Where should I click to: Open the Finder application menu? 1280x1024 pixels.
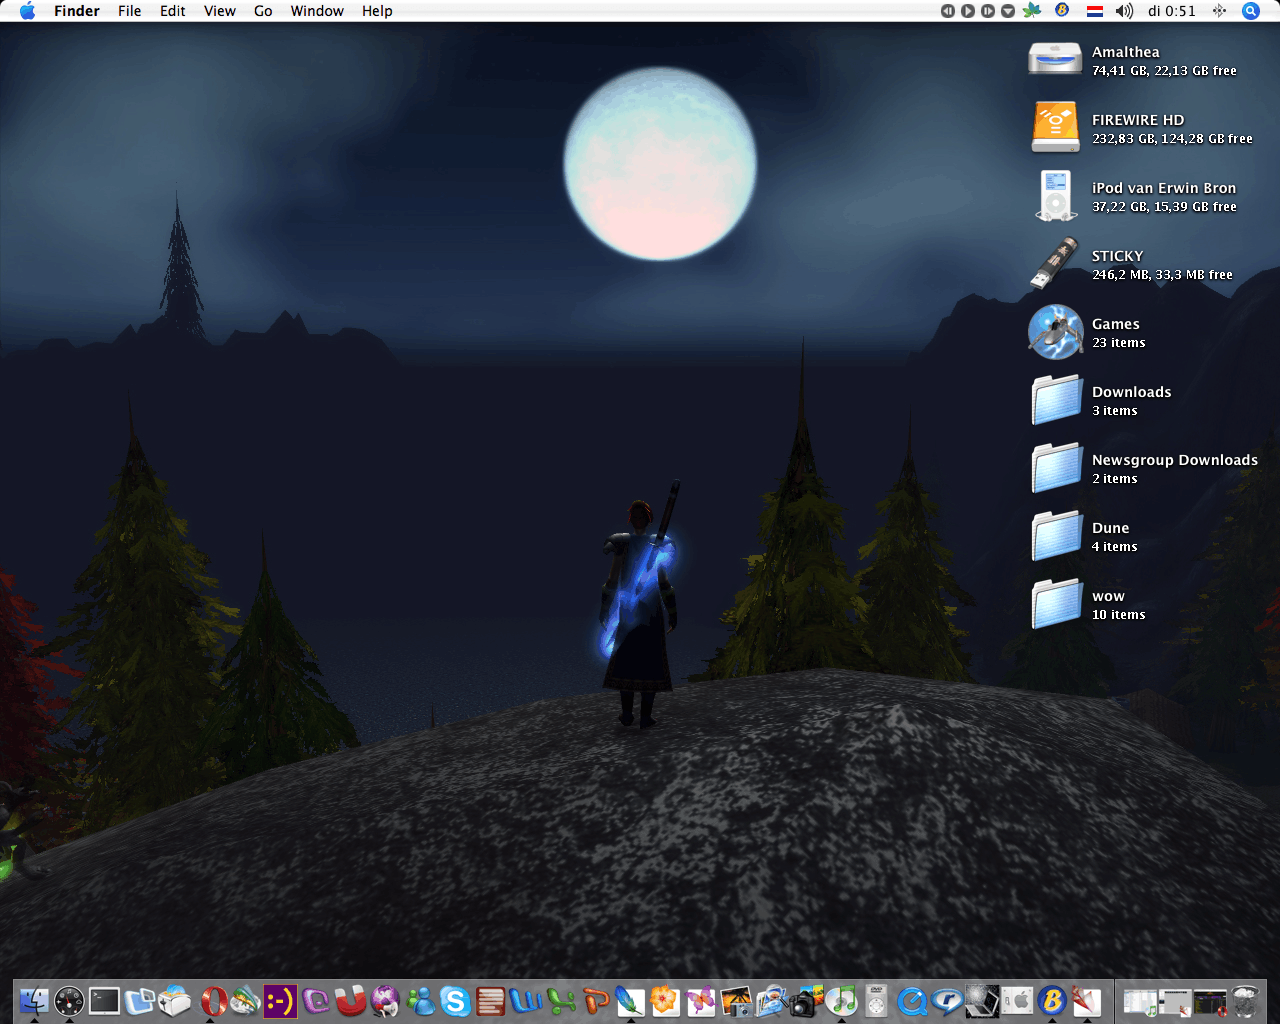pyautogui.click(x=77, y=11)
